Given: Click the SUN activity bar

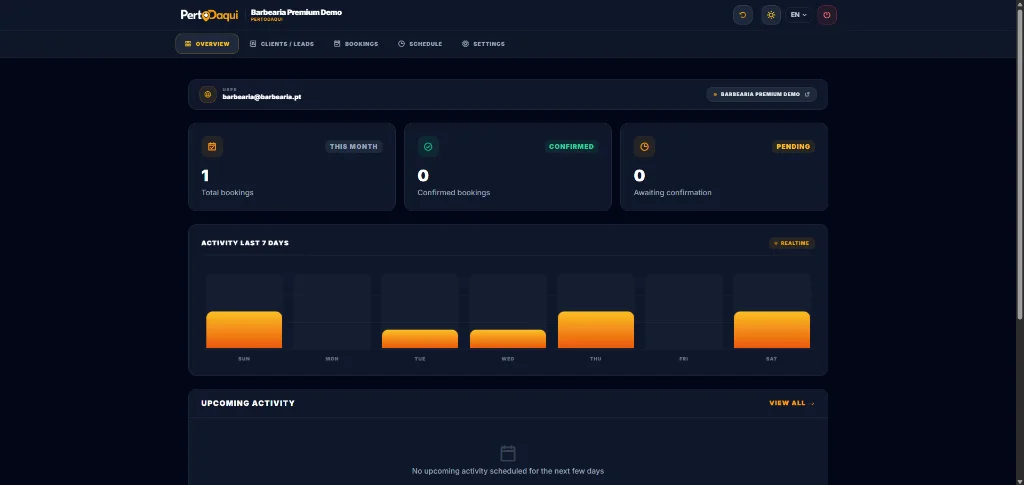Looking at the screenshot, I should (x=244, y=330).
